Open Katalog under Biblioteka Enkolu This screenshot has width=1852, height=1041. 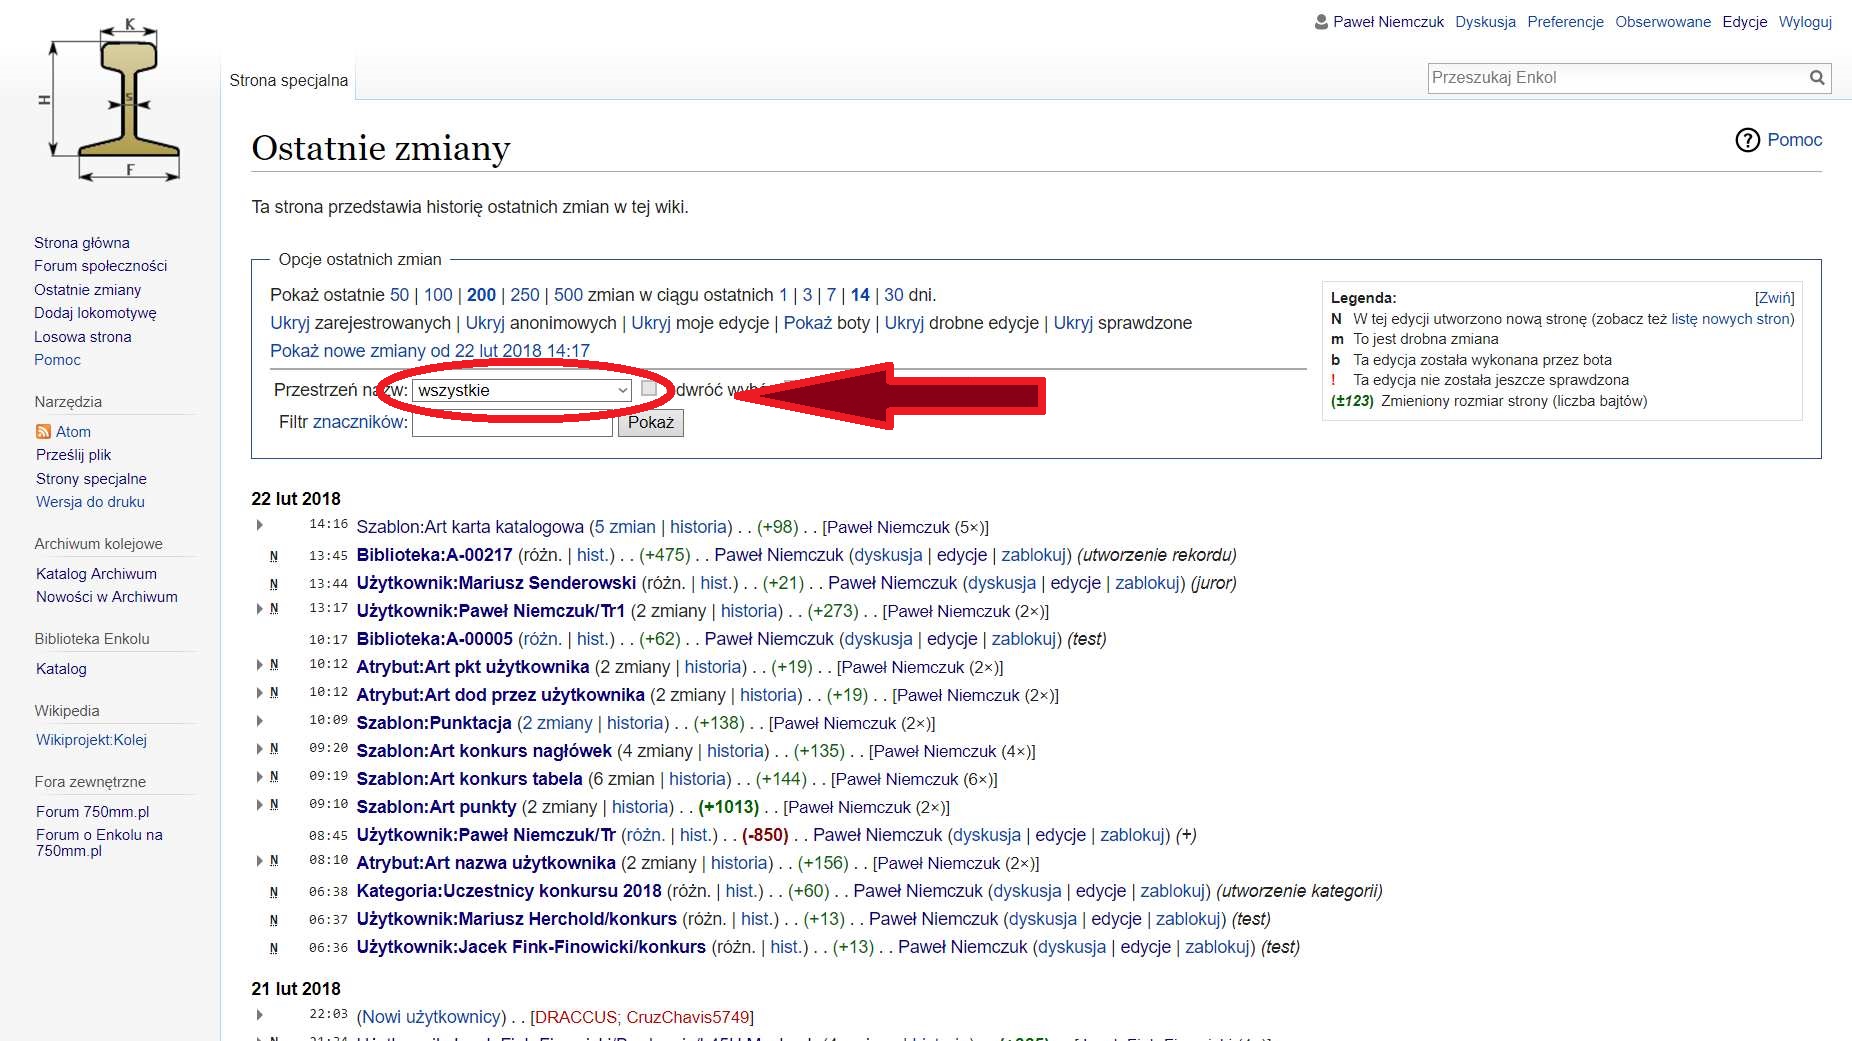pyautogui.click(x=61, y=669)
